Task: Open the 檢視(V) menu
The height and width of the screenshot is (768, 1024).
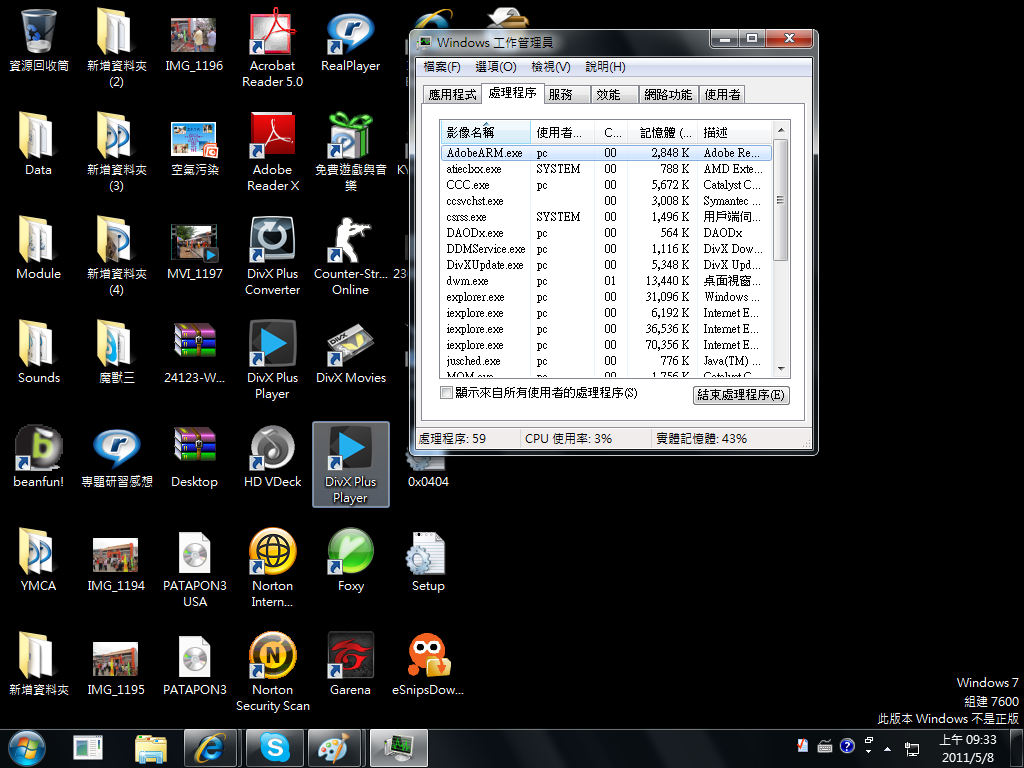Action: pyautogui.click(x=550, y=67)
